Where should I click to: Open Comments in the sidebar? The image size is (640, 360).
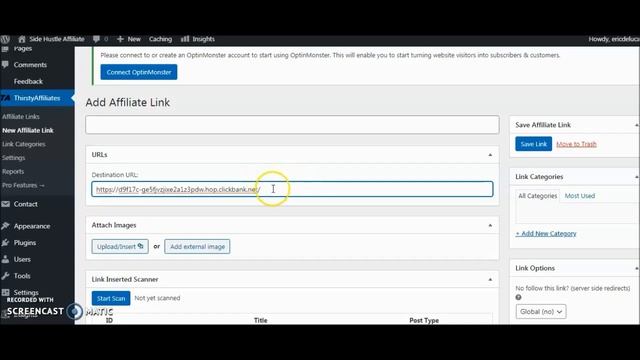pyautogui.click(x=30, y=65)
